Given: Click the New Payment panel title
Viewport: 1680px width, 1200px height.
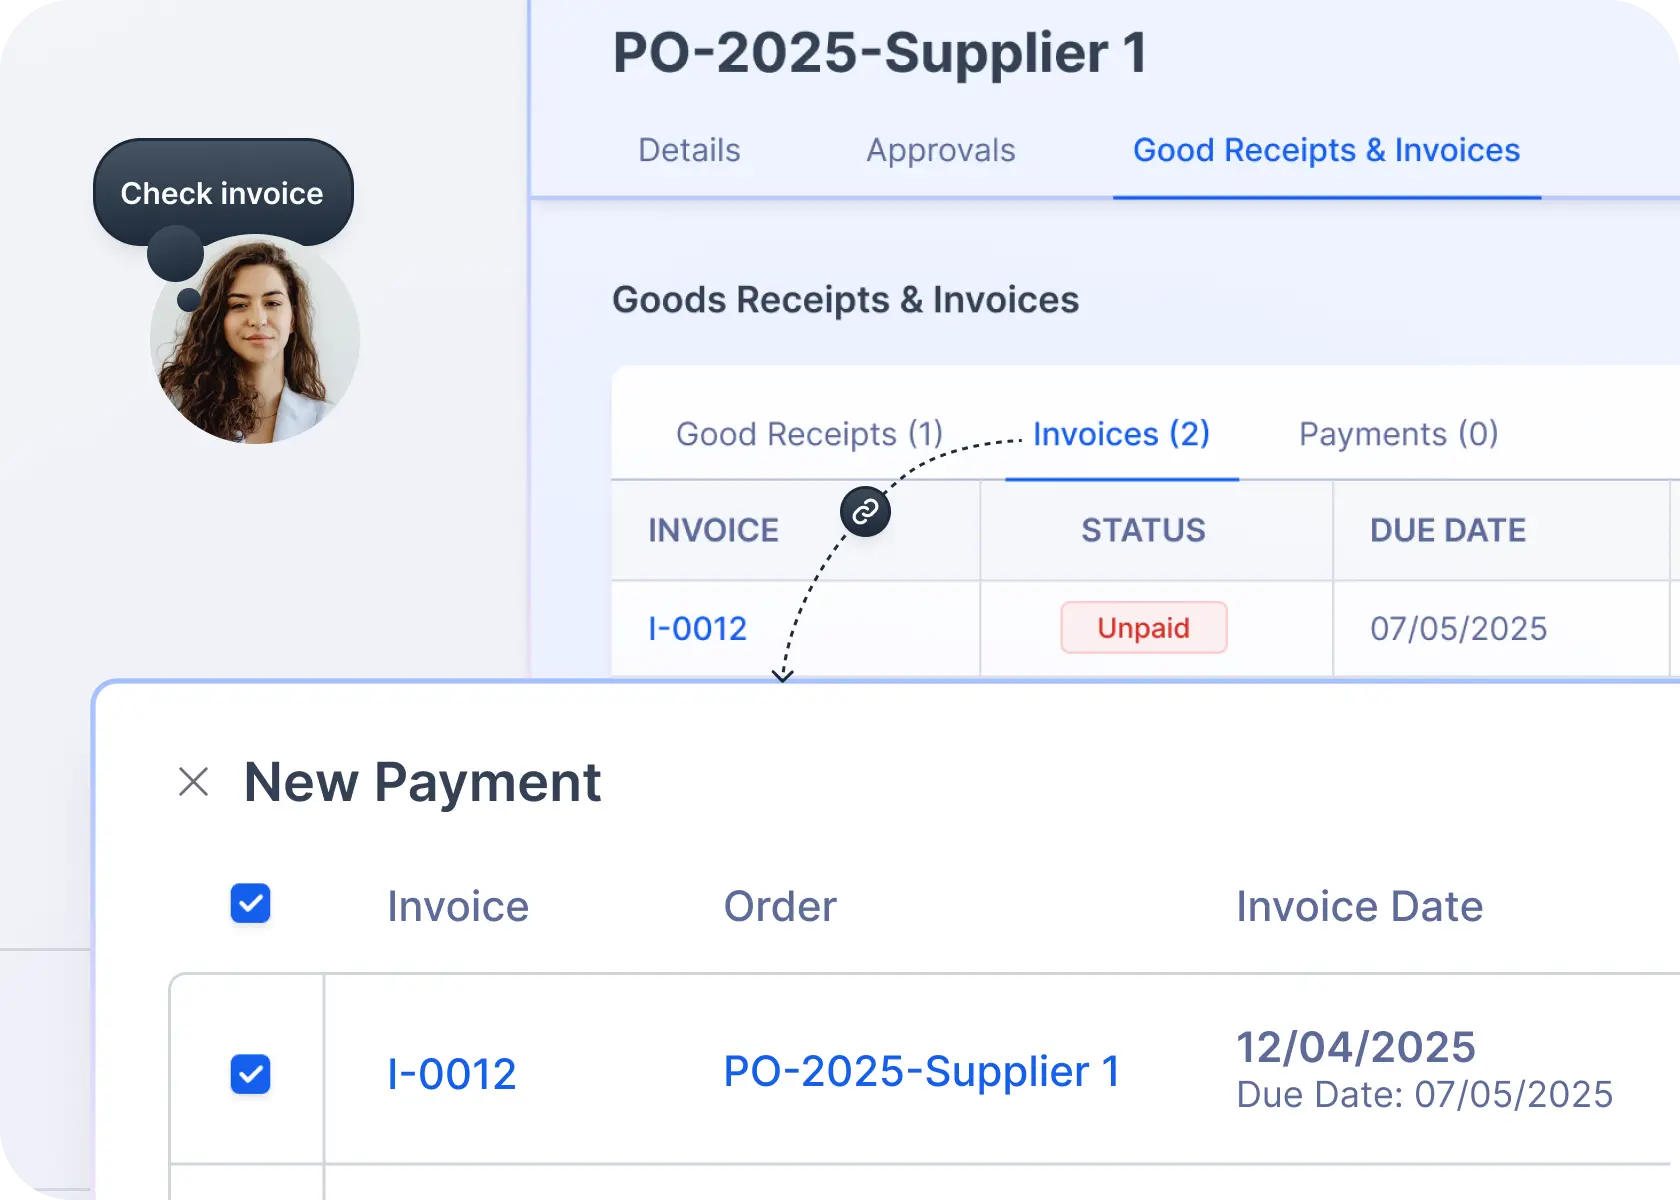Looking at the screenshot, I should [x=422, y=782].
